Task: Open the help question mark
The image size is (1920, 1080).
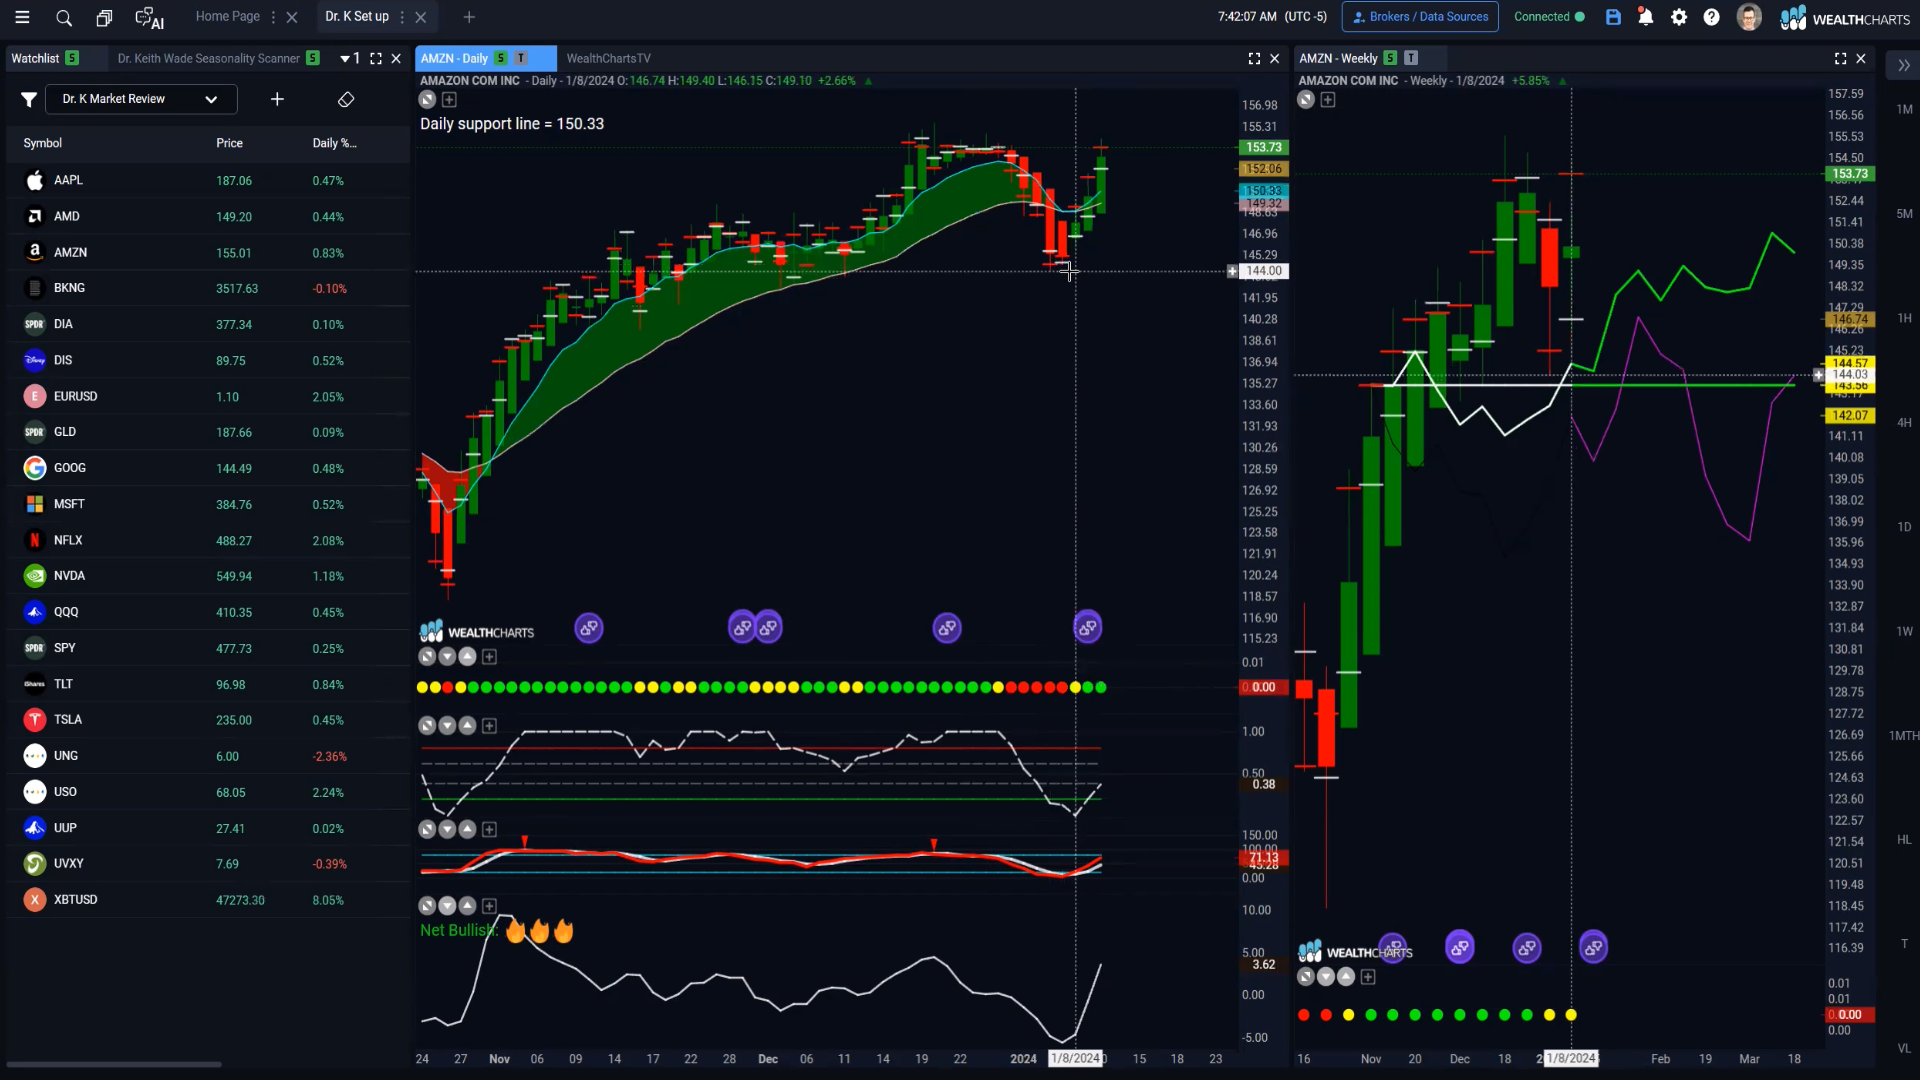Action: coord(1712,17)
